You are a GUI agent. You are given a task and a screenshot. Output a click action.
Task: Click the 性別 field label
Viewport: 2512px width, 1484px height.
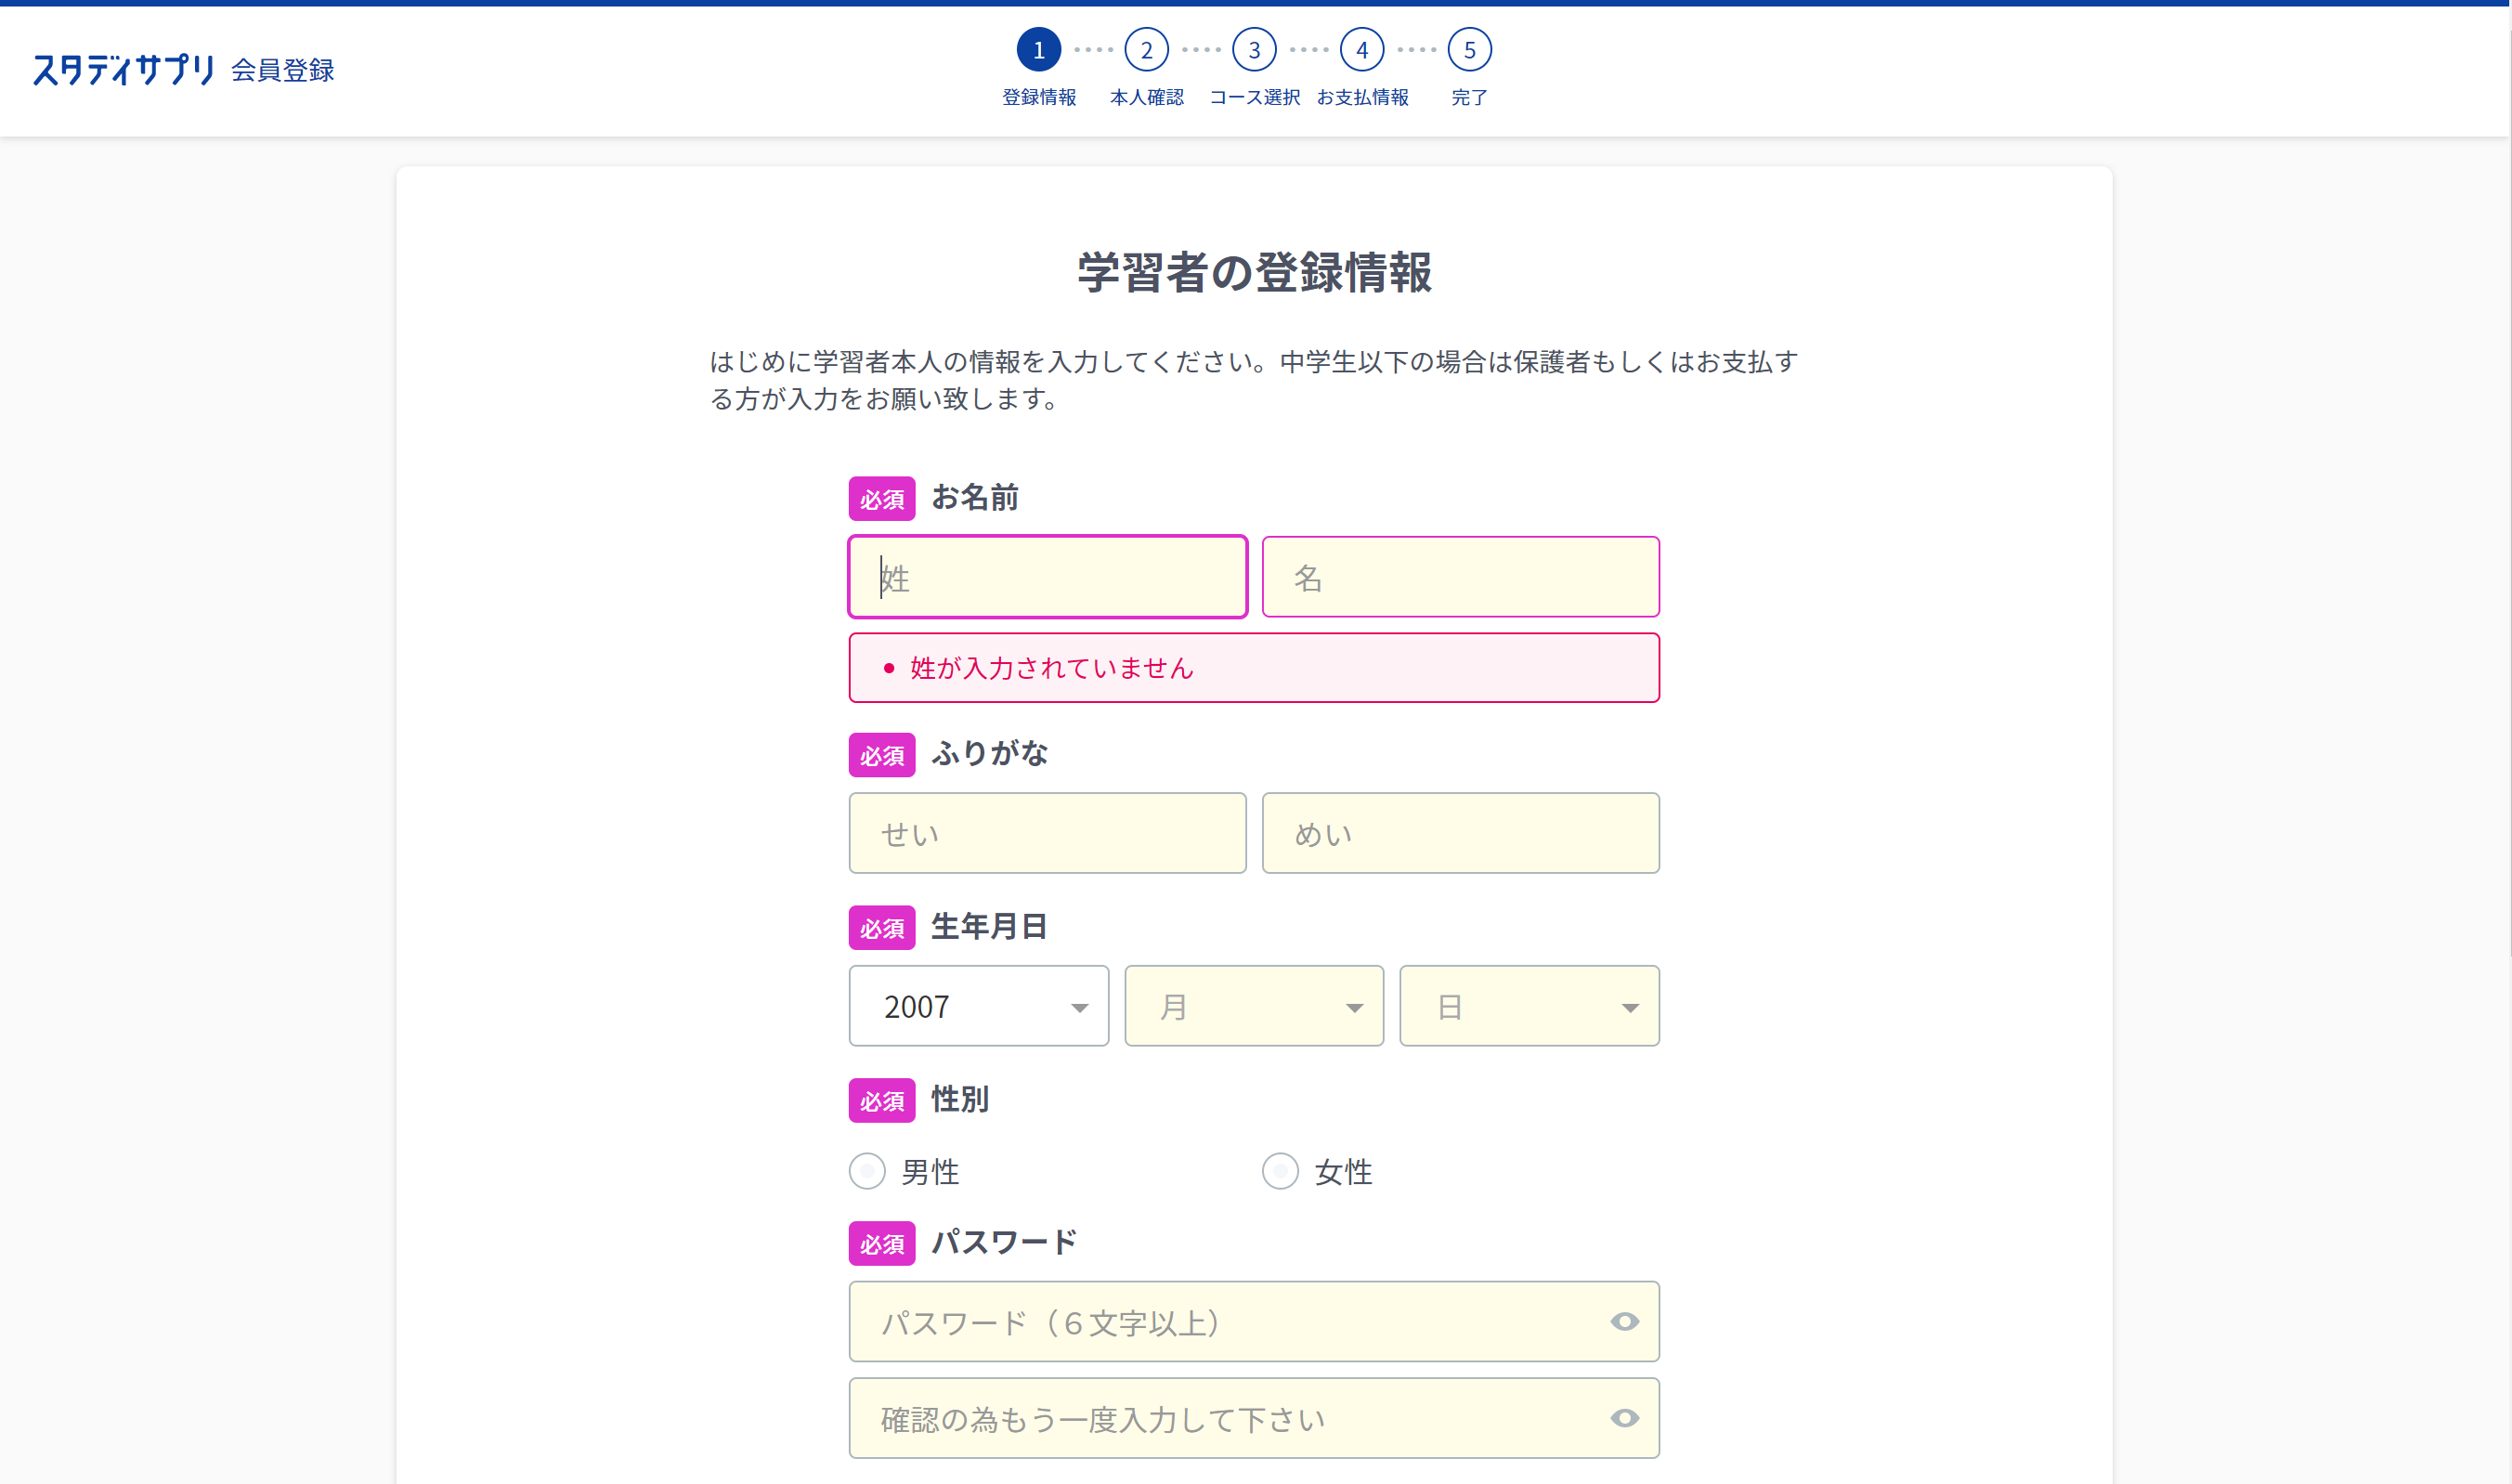coord(960,1099)
